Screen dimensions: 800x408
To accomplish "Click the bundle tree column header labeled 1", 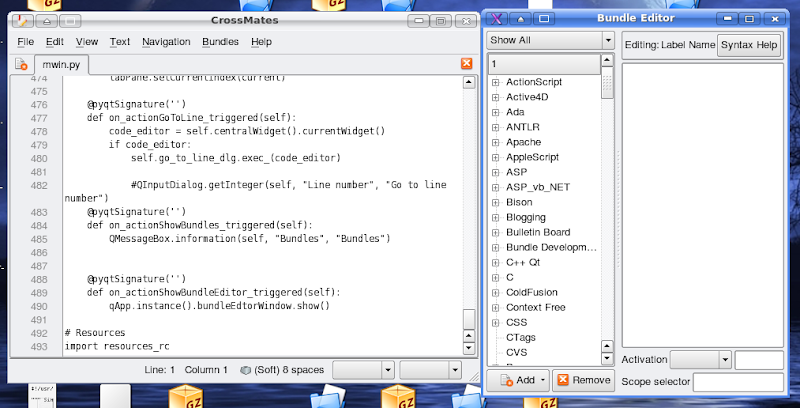I will pyautogui.click(x=544, y=64).
